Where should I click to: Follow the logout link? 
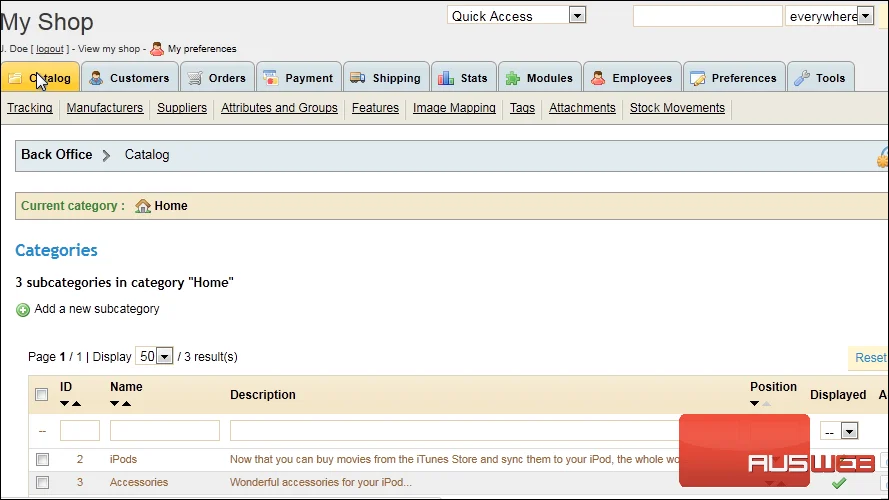tap(50, 49)
